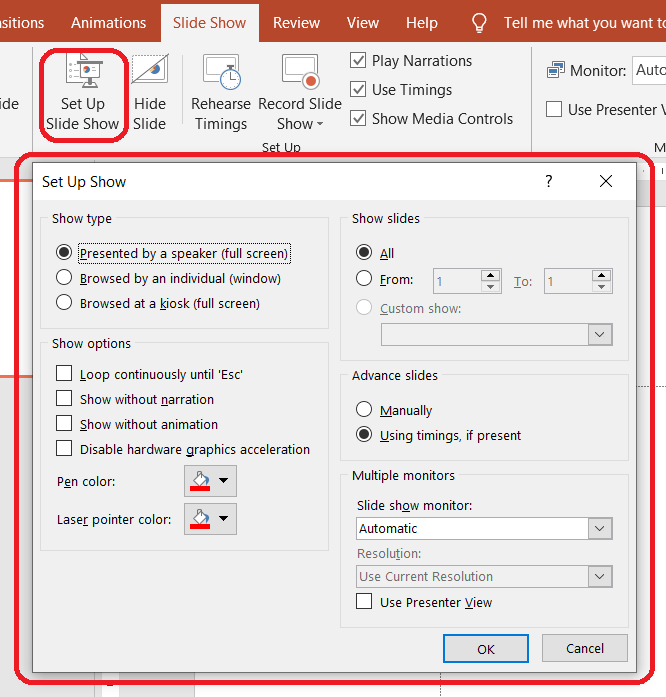Expand the Slide show monitor dropdown
The image size is (666, 697).
pyautogui.click(x=600, y=528)
